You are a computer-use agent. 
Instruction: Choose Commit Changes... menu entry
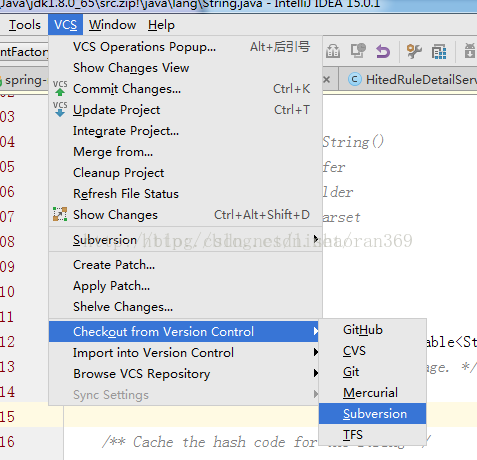[185, 89]
